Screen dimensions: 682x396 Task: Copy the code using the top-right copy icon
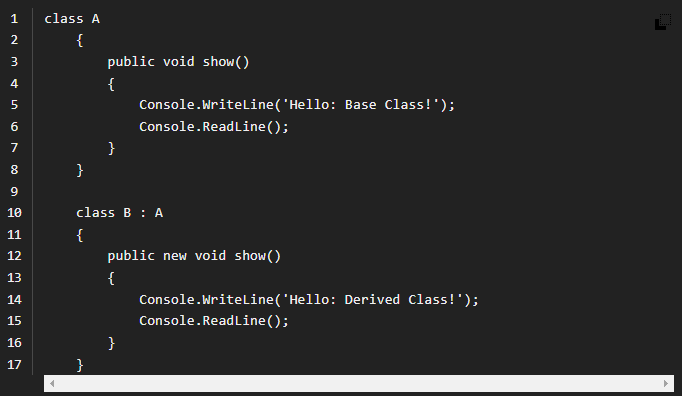663,22
